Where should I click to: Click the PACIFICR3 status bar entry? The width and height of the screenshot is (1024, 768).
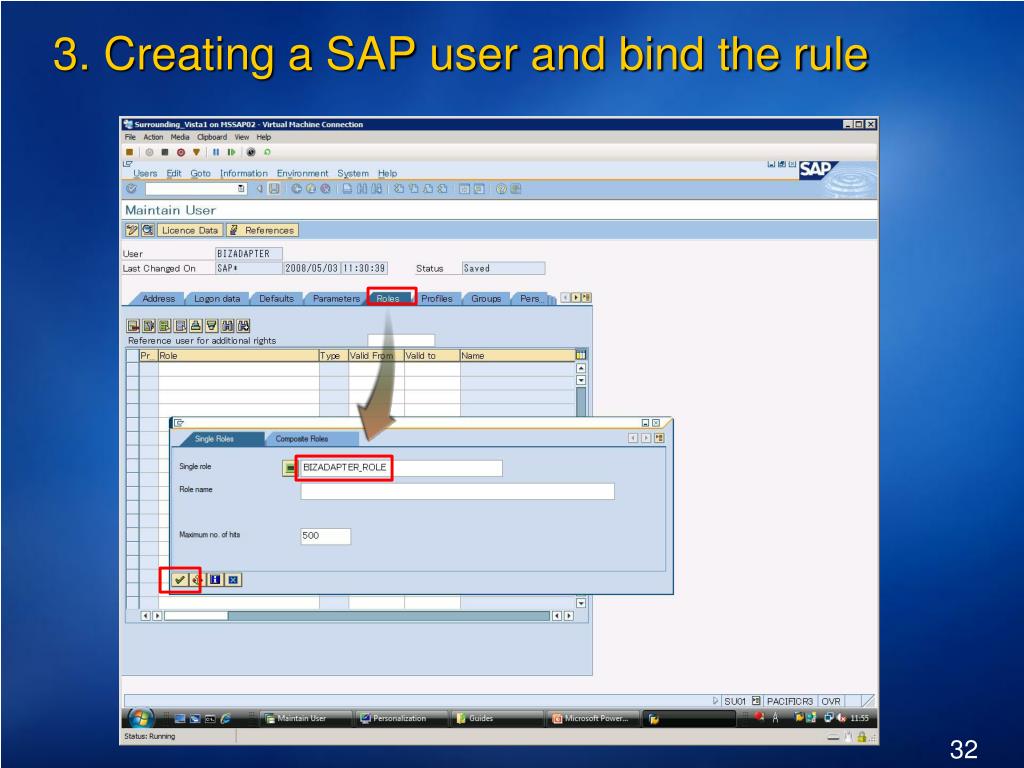pos(790,701)
